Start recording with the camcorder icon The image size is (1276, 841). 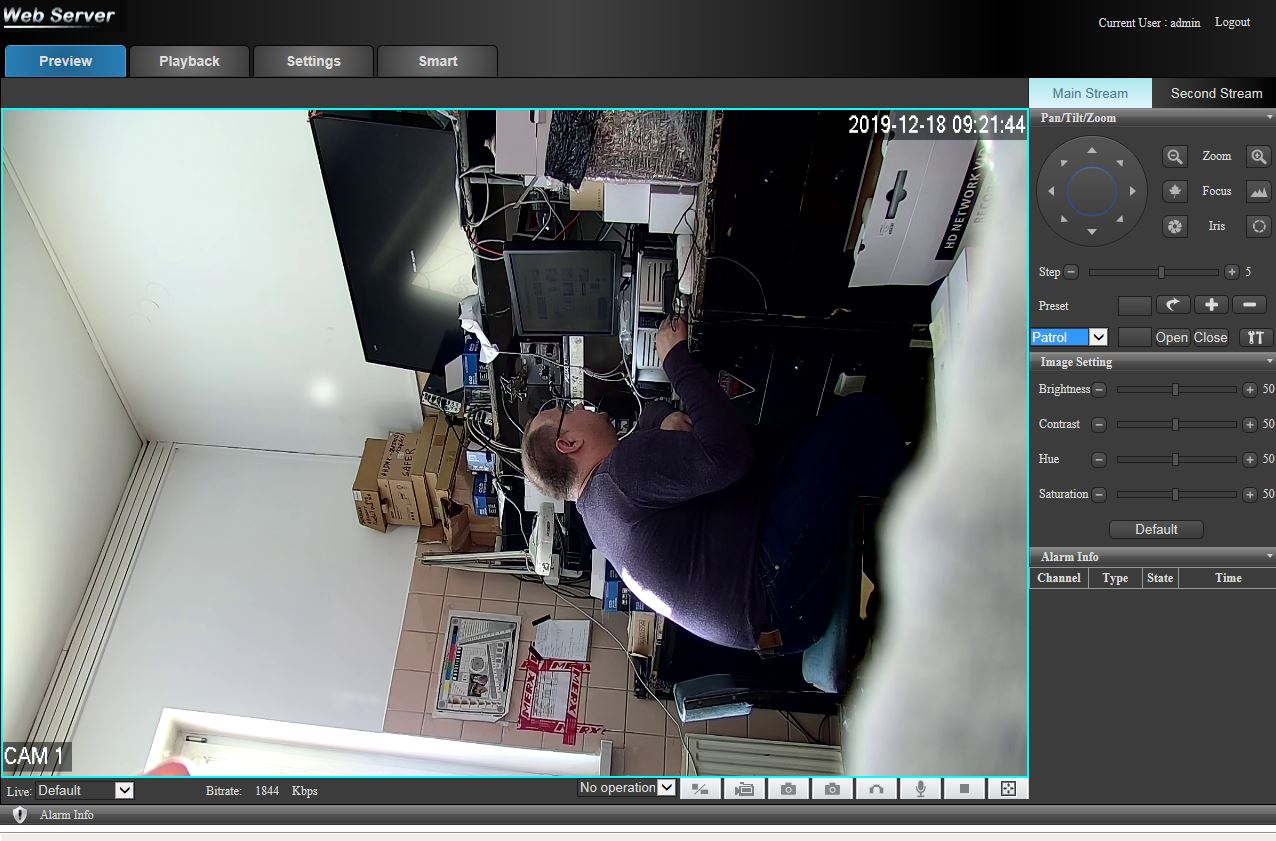tap(744, 789)
